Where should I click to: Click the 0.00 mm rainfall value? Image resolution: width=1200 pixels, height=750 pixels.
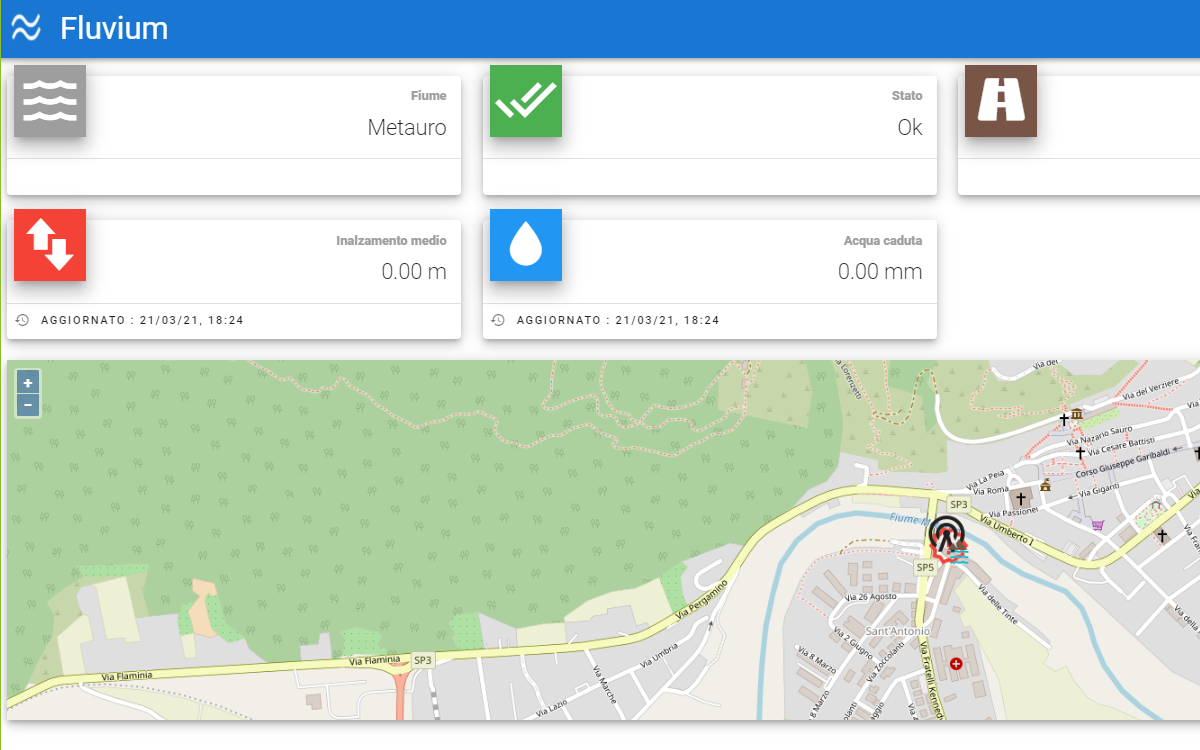(880, 272)
